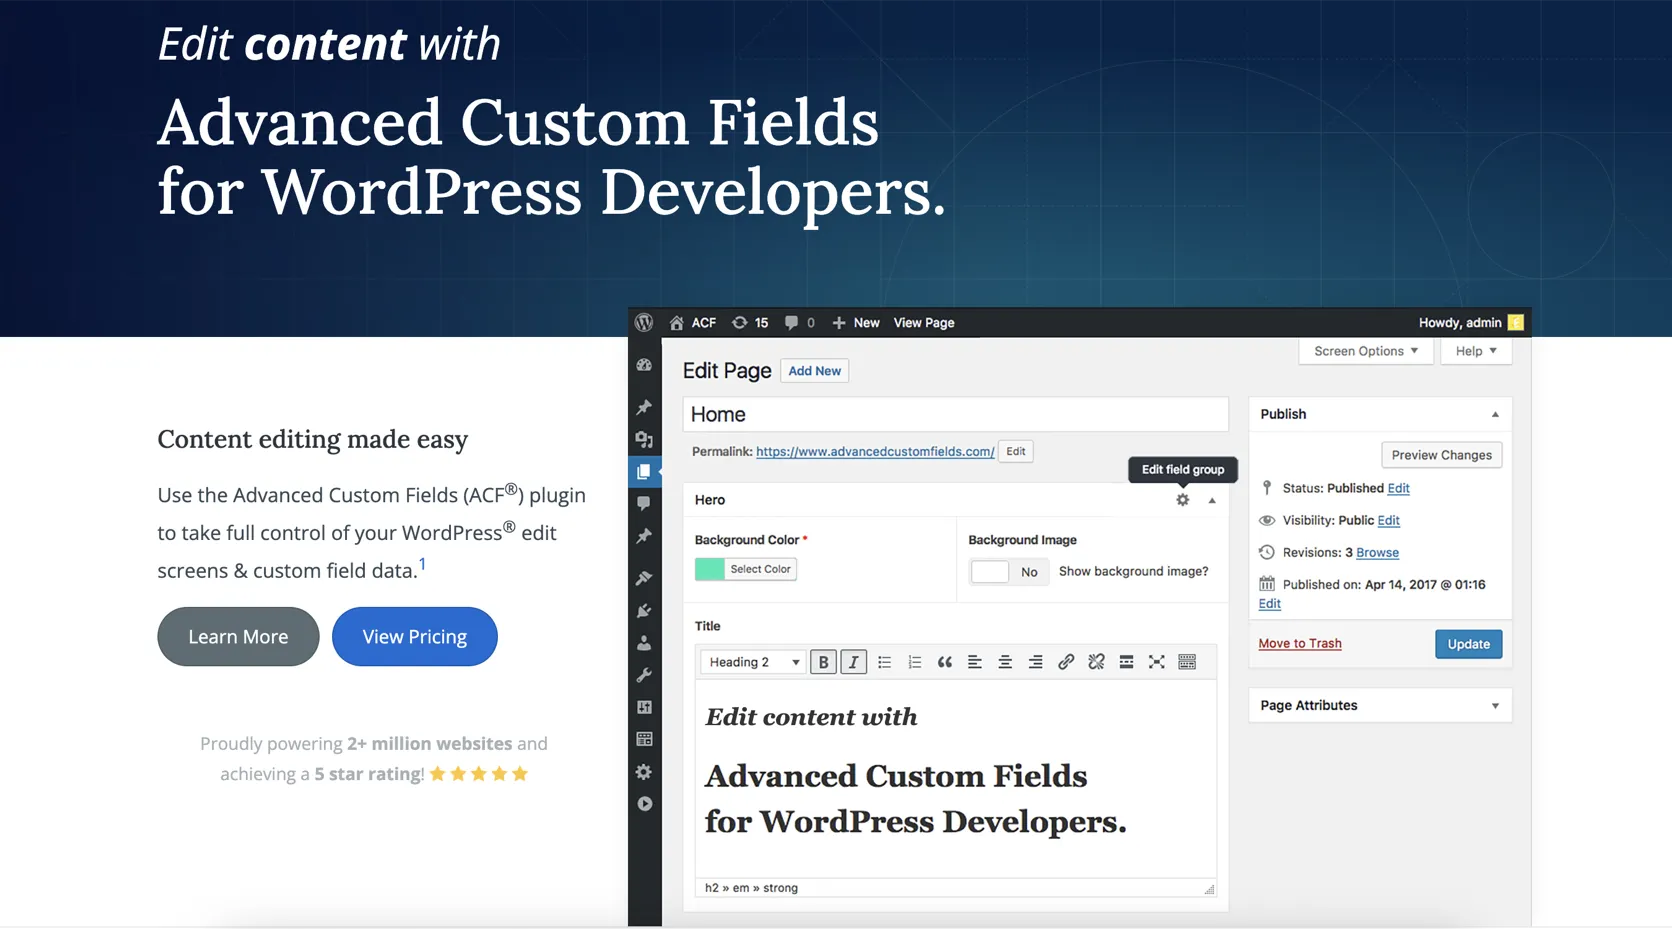
Task: Edit the Published on date link
Action: tap(1269, 604)
